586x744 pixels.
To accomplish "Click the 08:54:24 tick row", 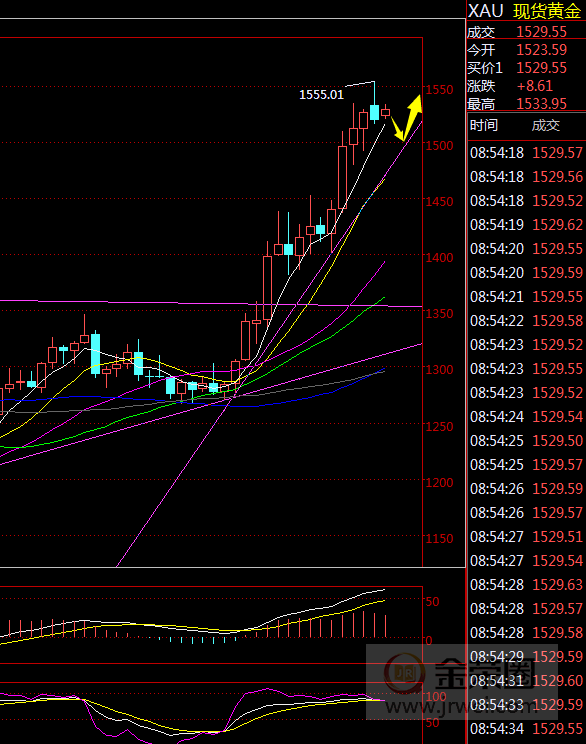I will pos(526,417).
